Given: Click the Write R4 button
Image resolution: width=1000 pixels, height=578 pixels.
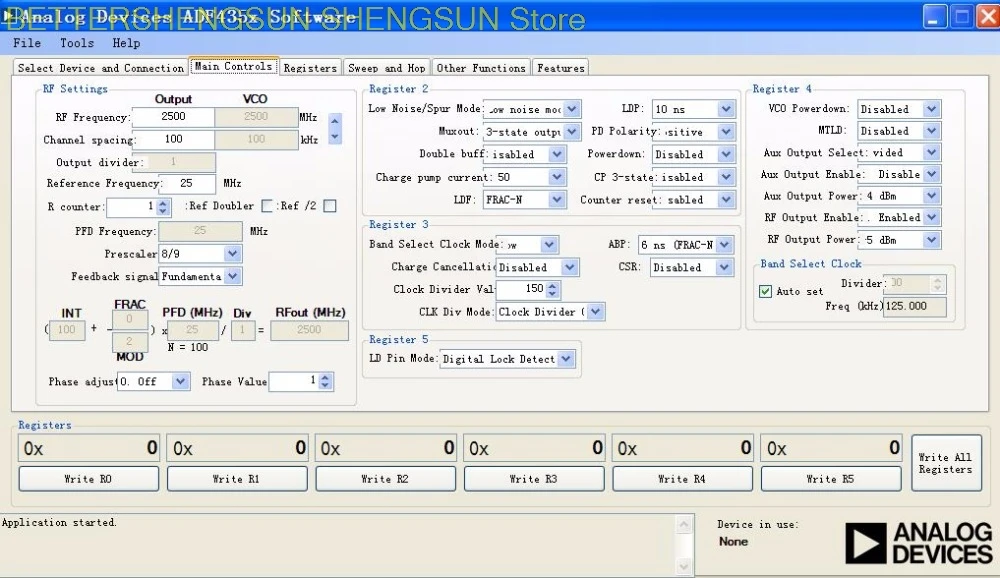Looking at the screenshot, I should pyautogui.click(x=682, y=479).
